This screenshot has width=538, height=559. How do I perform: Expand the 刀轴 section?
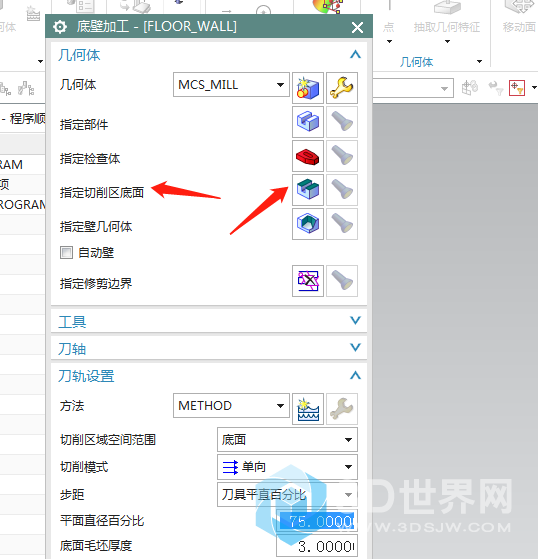click(209, 348)
